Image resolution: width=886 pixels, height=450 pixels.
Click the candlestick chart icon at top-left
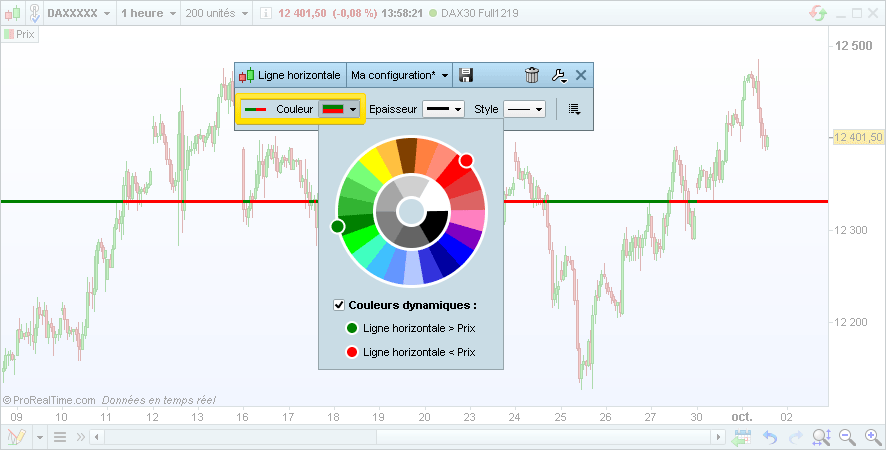coord(13,12)
